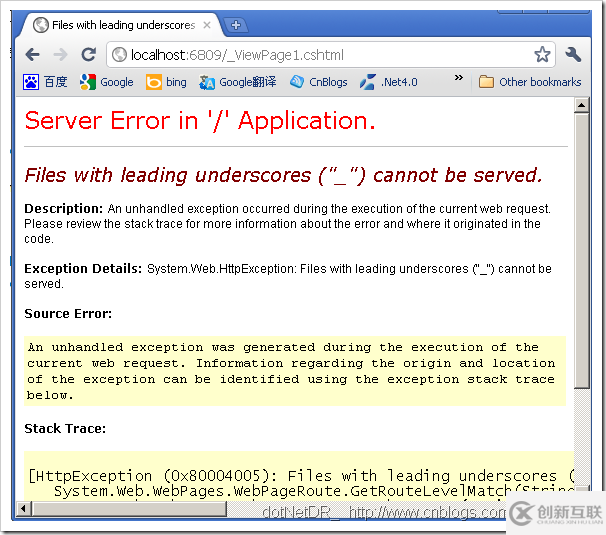
Task: Select the 'Files with leading underscores' tab
Action: tap(123, 25)
